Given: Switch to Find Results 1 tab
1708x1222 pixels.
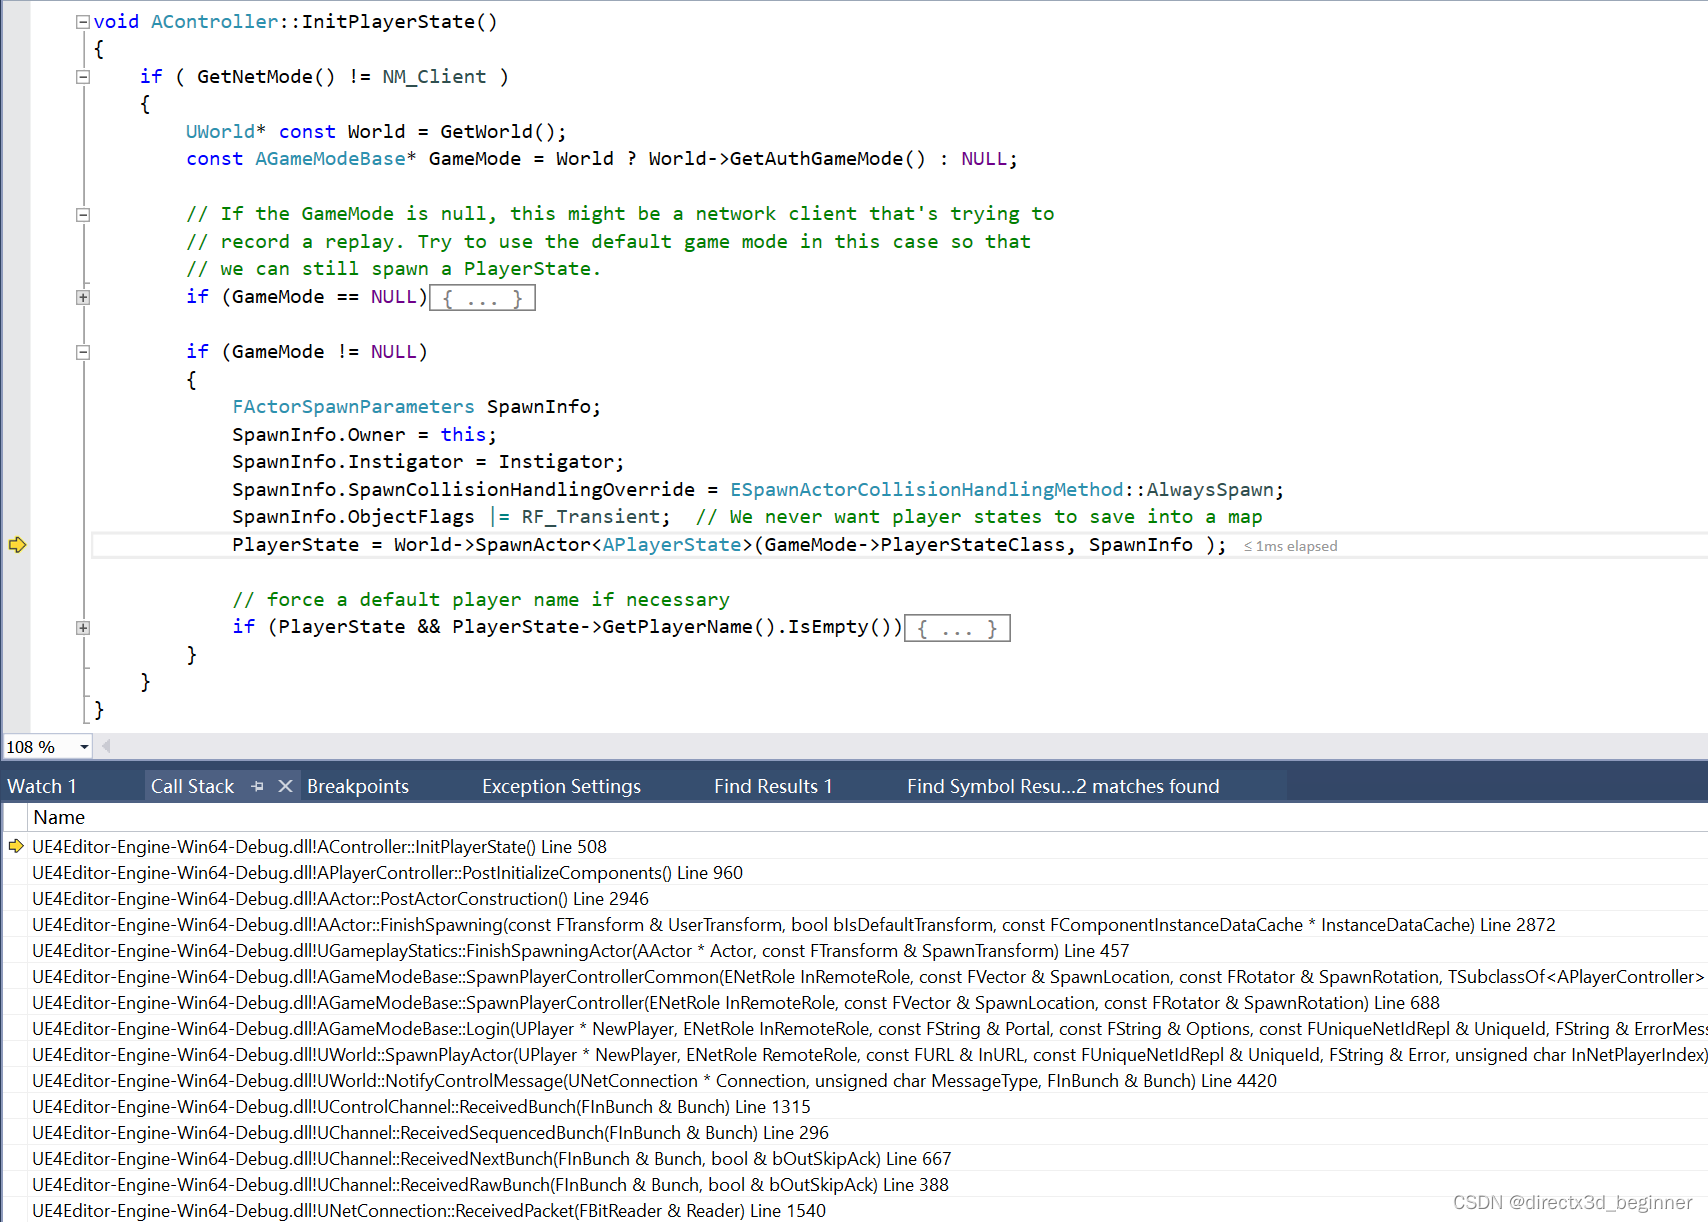Looking at the screenshot, I should [773, 786].
